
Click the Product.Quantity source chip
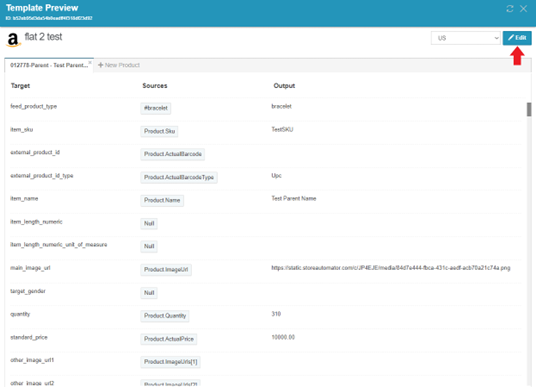tap(165, 316)
